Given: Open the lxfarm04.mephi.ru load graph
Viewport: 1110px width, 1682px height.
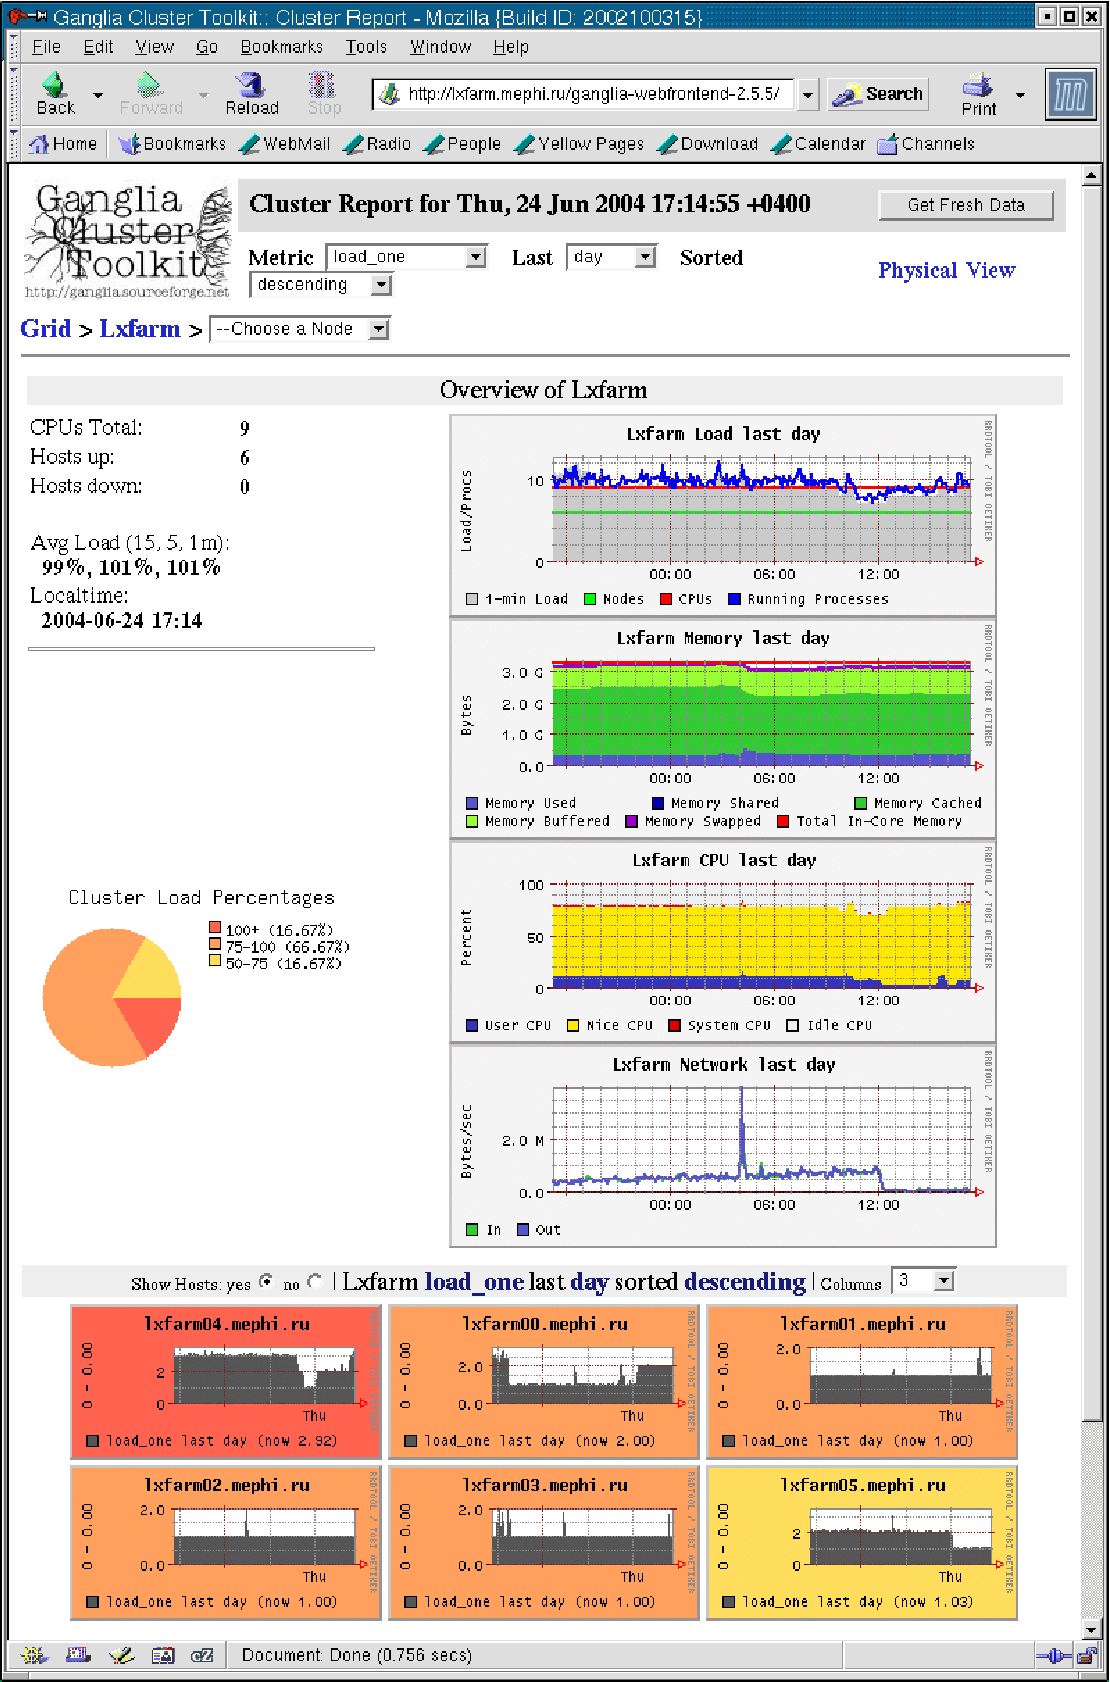Looking at the screenshot, I should pyautogui.click(x=226, y=1381).
